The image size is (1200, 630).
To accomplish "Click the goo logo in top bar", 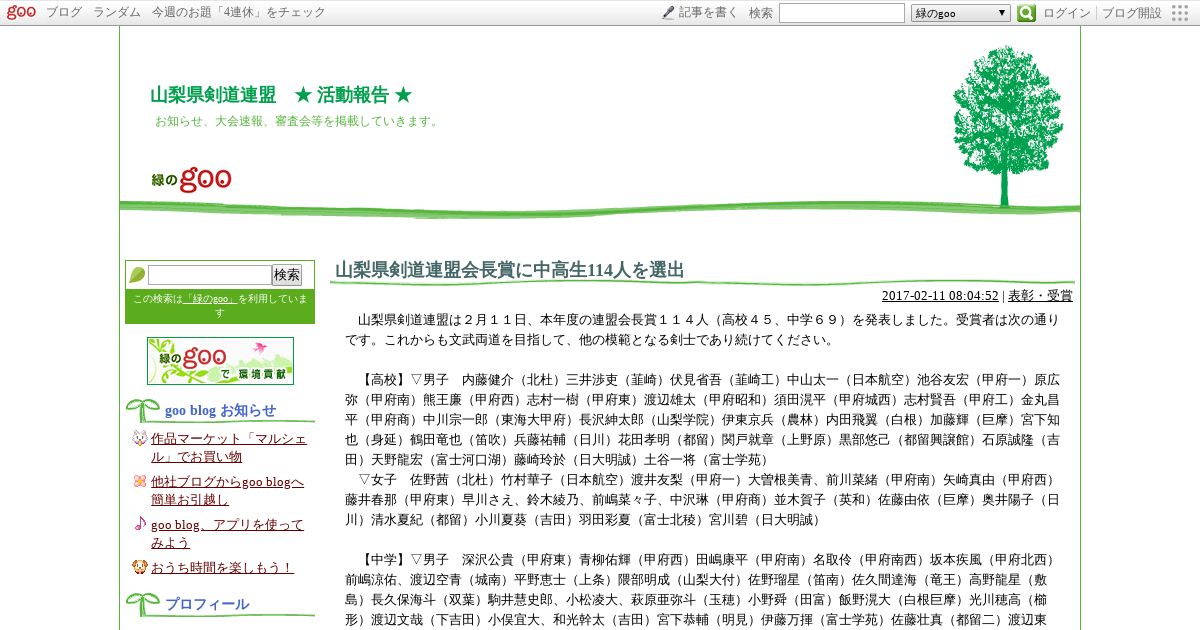I will coord(21,13).
